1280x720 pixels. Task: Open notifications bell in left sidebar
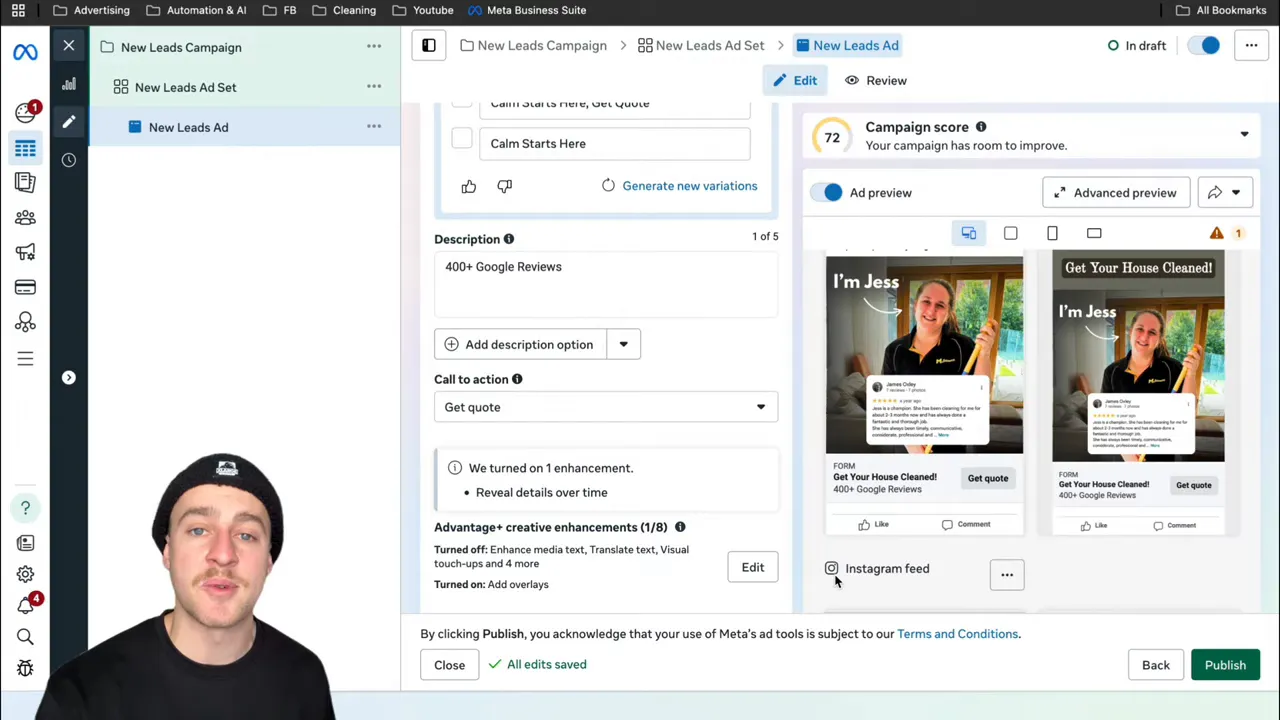click(25, 605)
